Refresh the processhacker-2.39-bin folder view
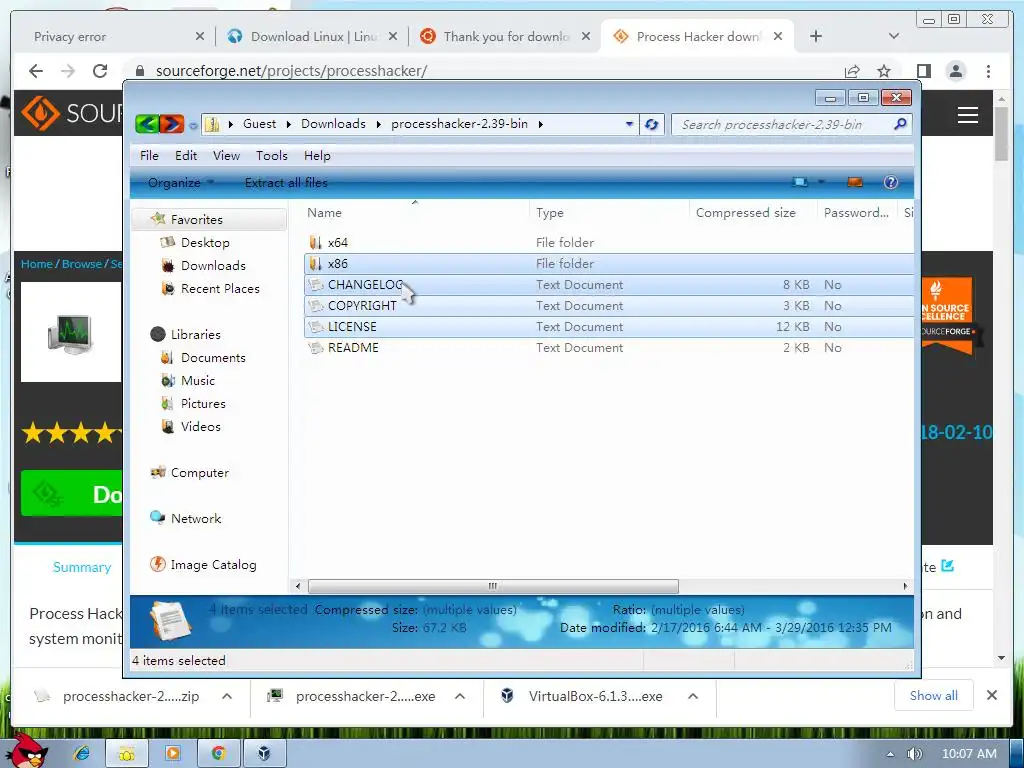This screenshot has height=768, width=1024. pos(651,124)
